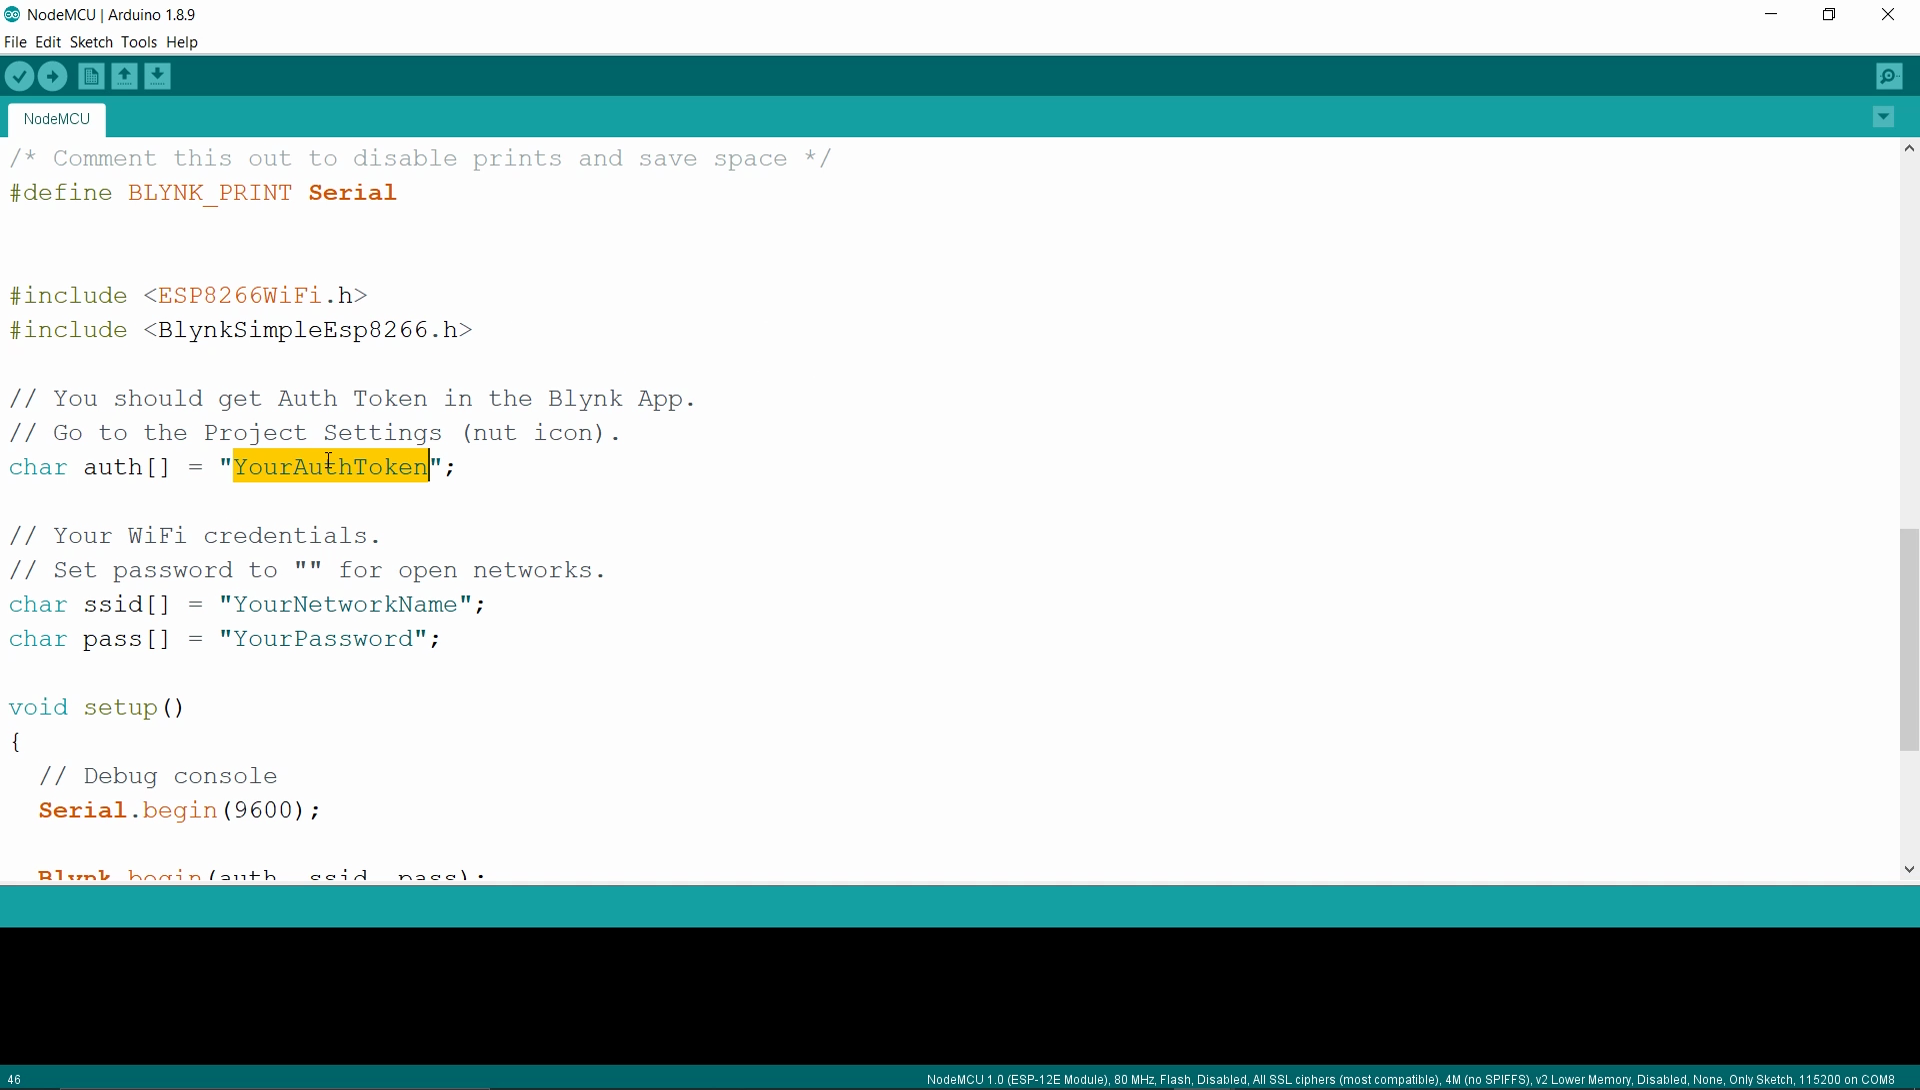Screen dimensions: 1920x1090
Task: Click on "YourPassword" string
Action: [323, 639]
